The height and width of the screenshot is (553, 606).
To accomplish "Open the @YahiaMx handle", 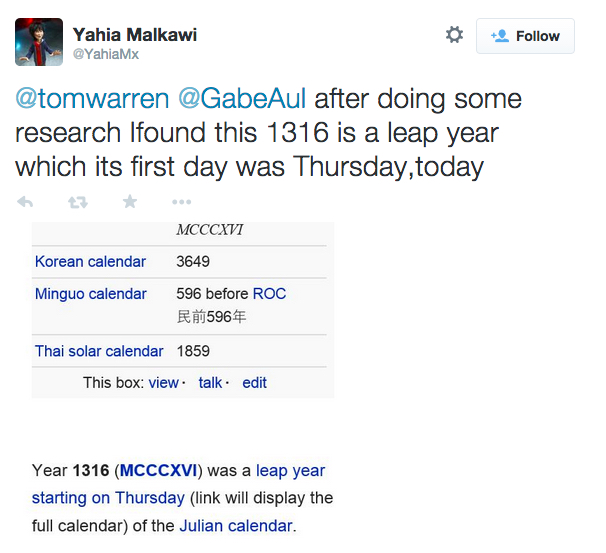I will coord(106,54).
